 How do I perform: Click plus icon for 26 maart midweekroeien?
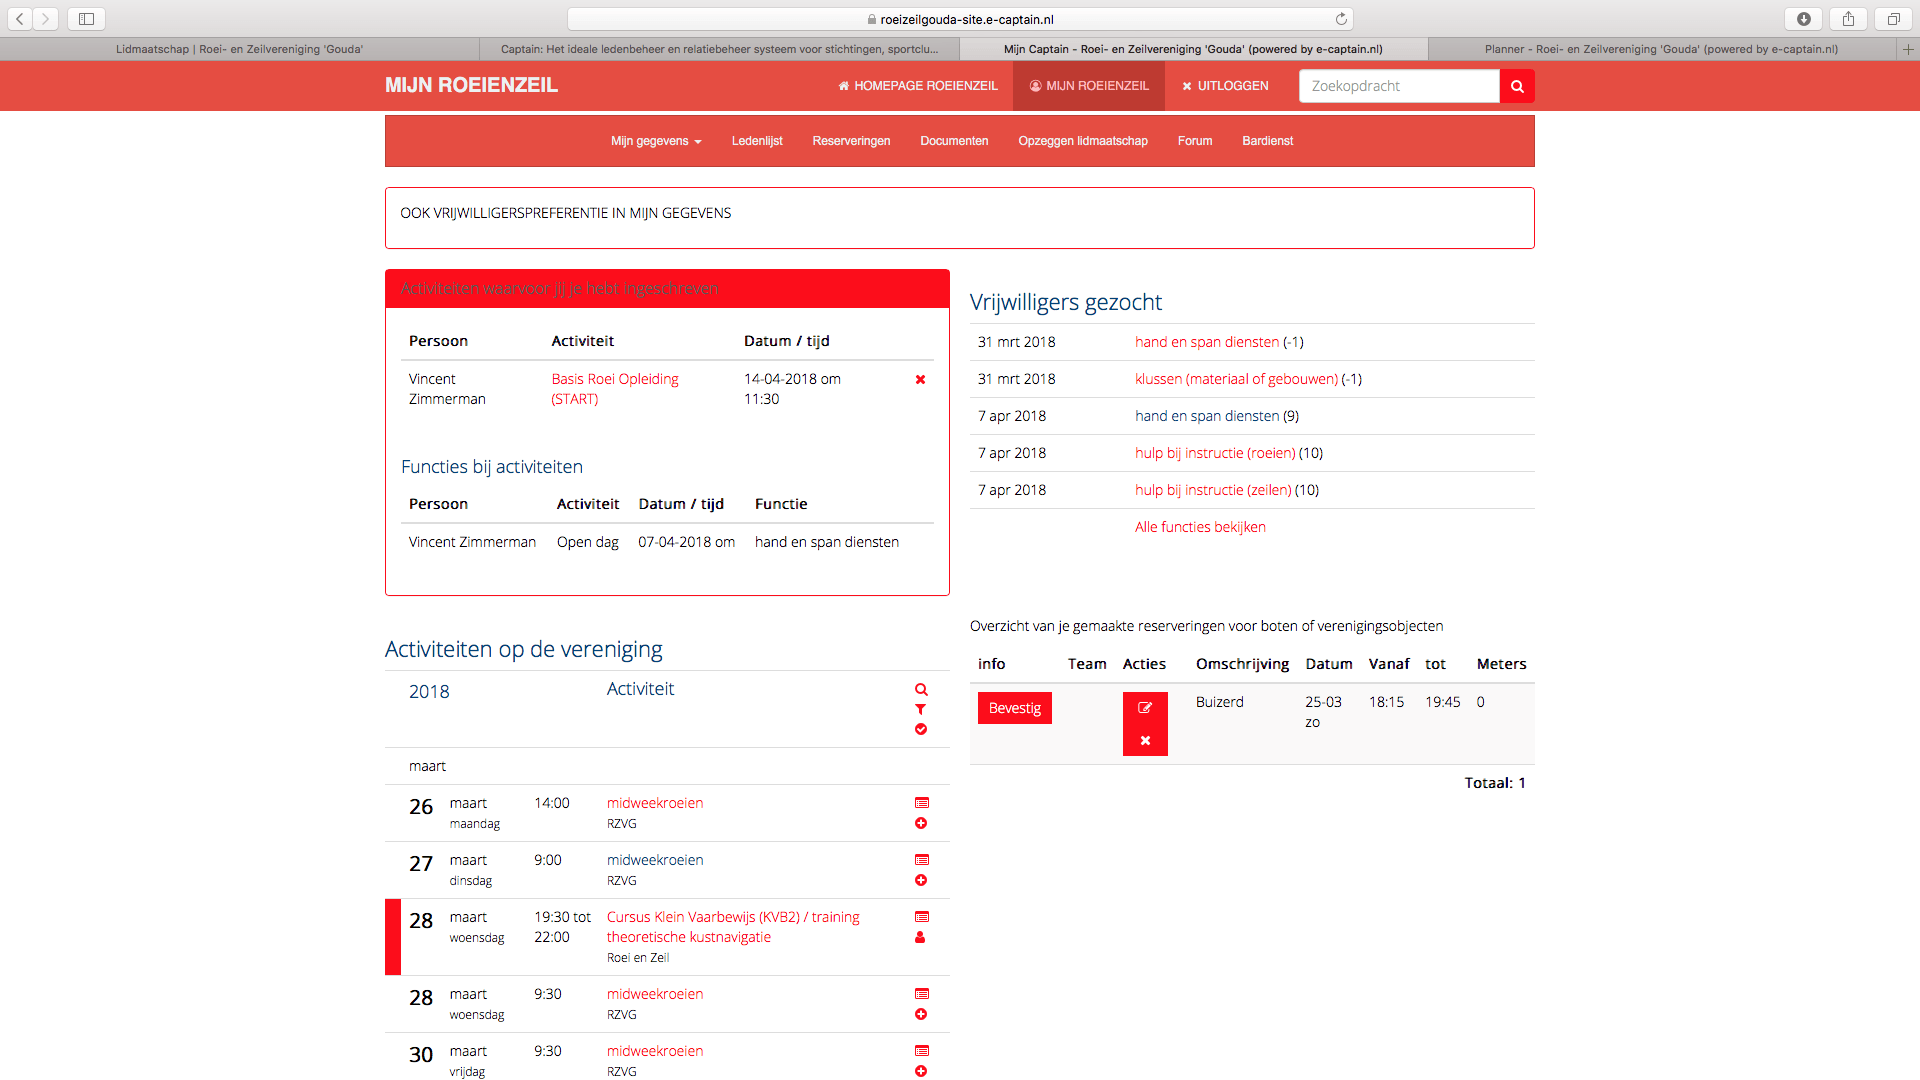coord(921,824)
